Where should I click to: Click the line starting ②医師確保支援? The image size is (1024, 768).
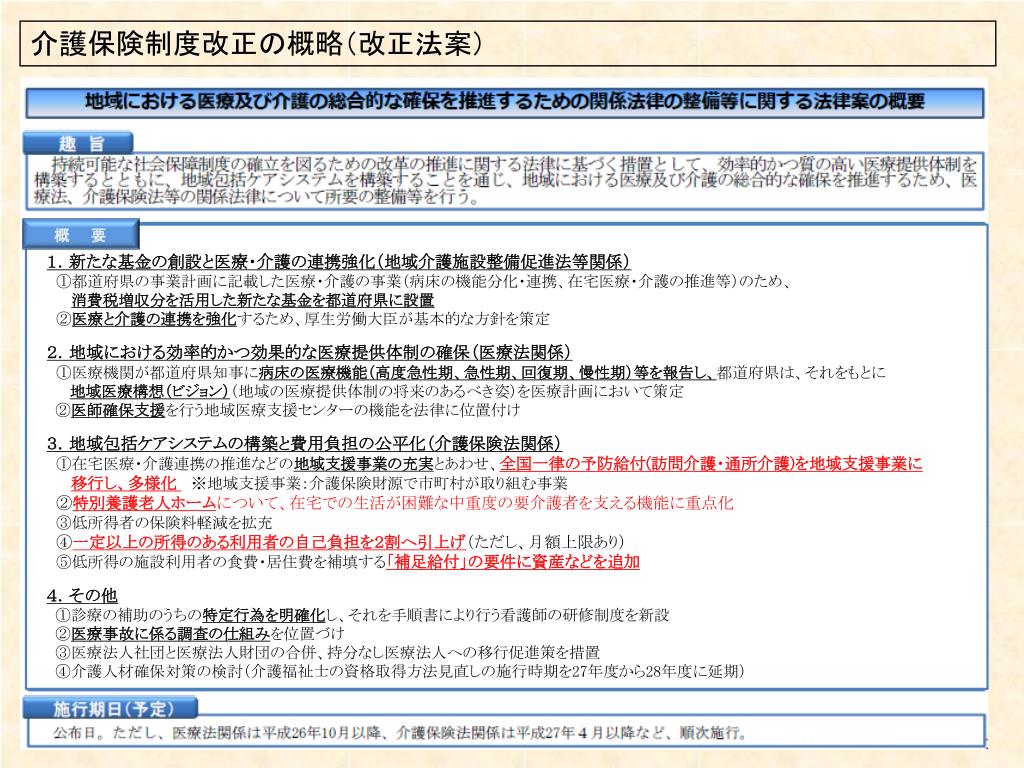pos(288,410)
